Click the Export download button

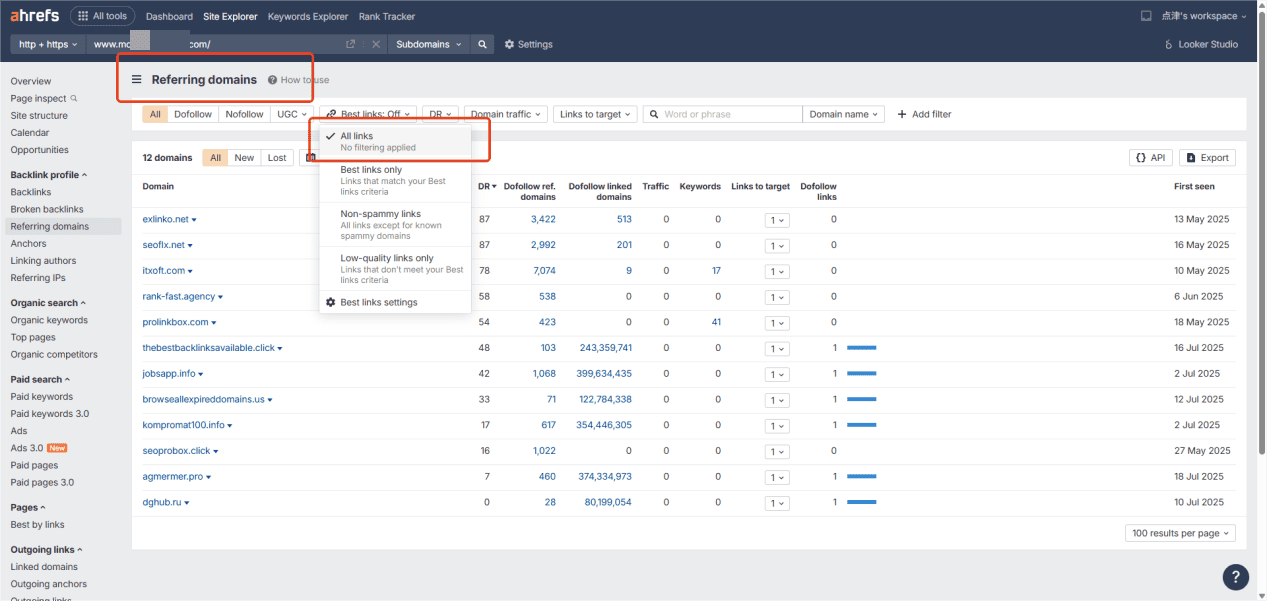pyautogui.click(x=1207, y=158)
